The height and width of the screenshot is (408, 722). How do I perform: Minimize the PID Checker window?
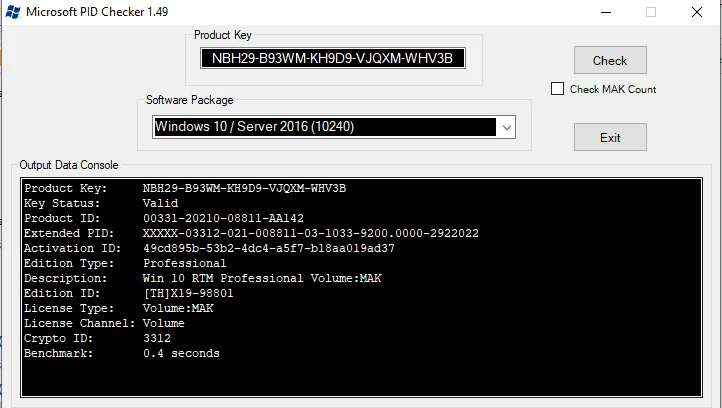(x=606, y=12)
